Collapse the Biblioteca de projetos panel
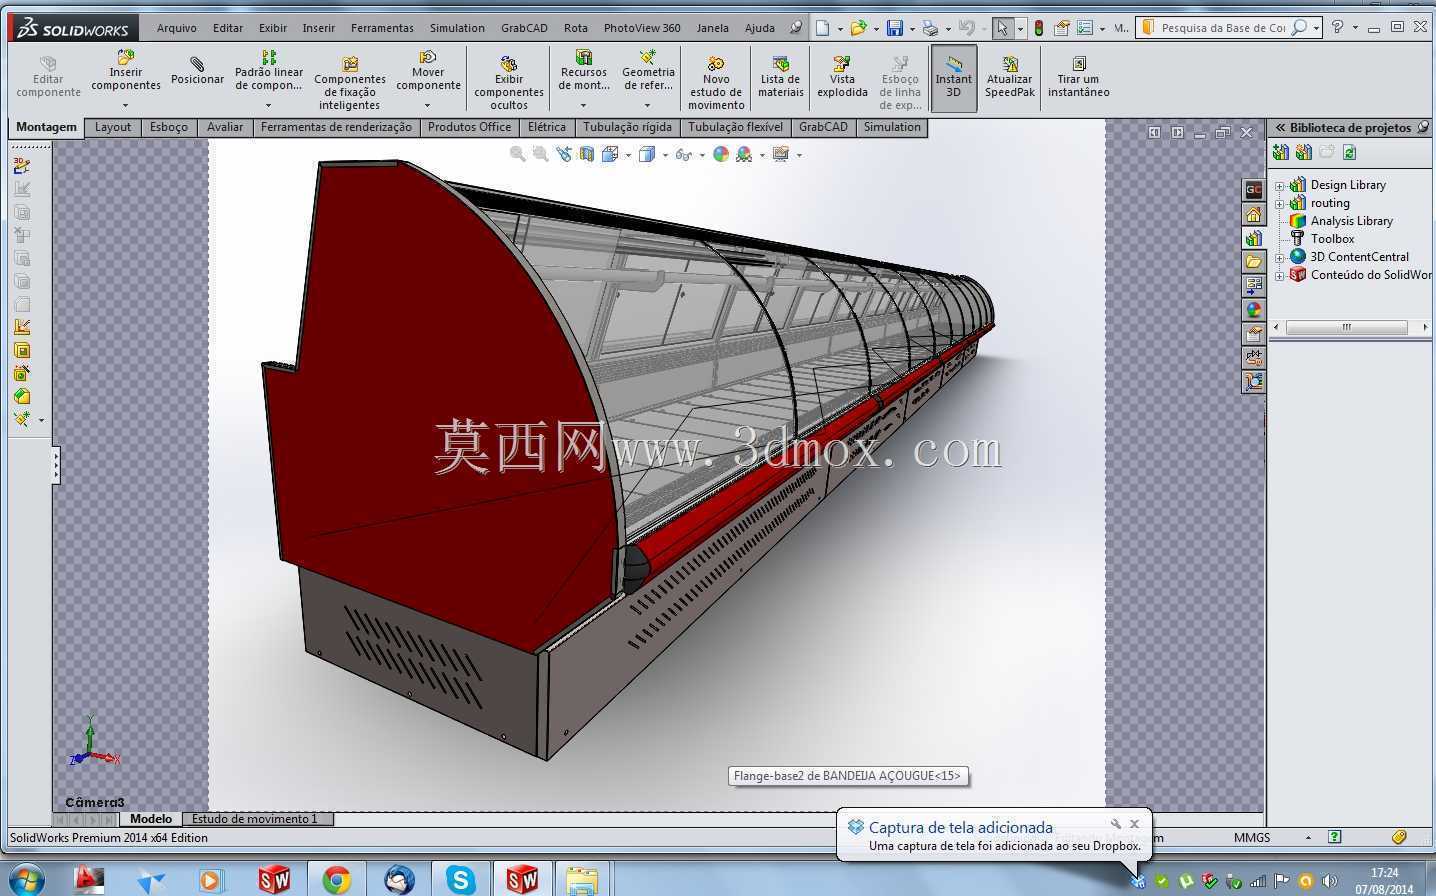The image size is (1436, 896). [1280, 127]
